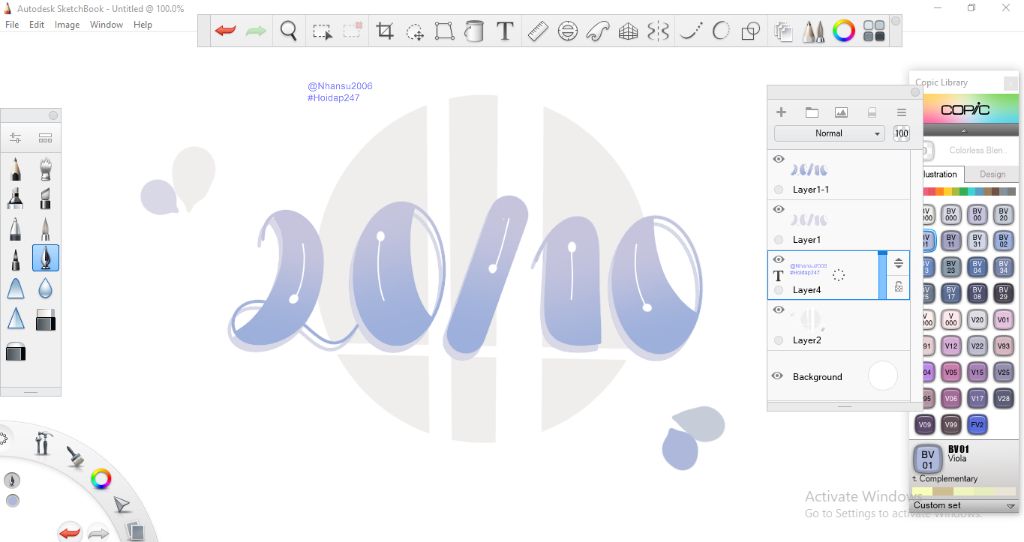Add image layer icon in Layer panel
The height and width of the screenshot is (542, 1024).
point(841,112)
